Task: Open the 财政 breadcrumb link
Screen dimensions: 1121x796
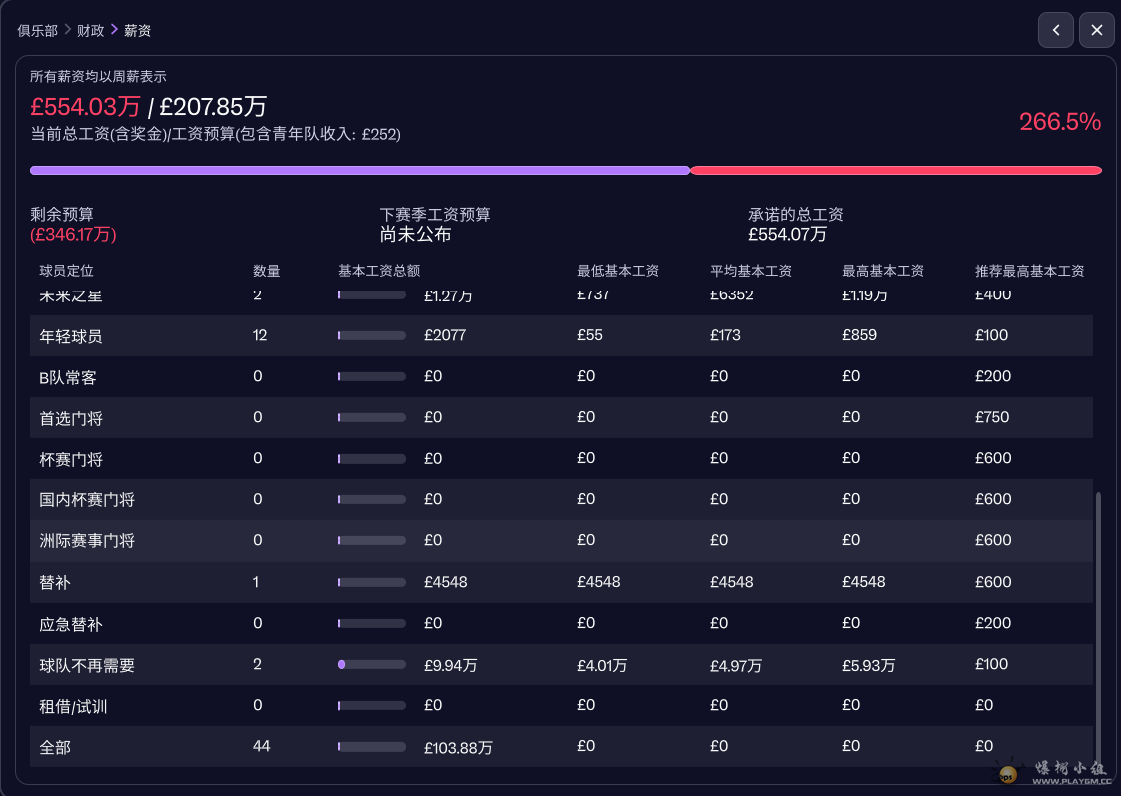Action: (x=90, y=30)
